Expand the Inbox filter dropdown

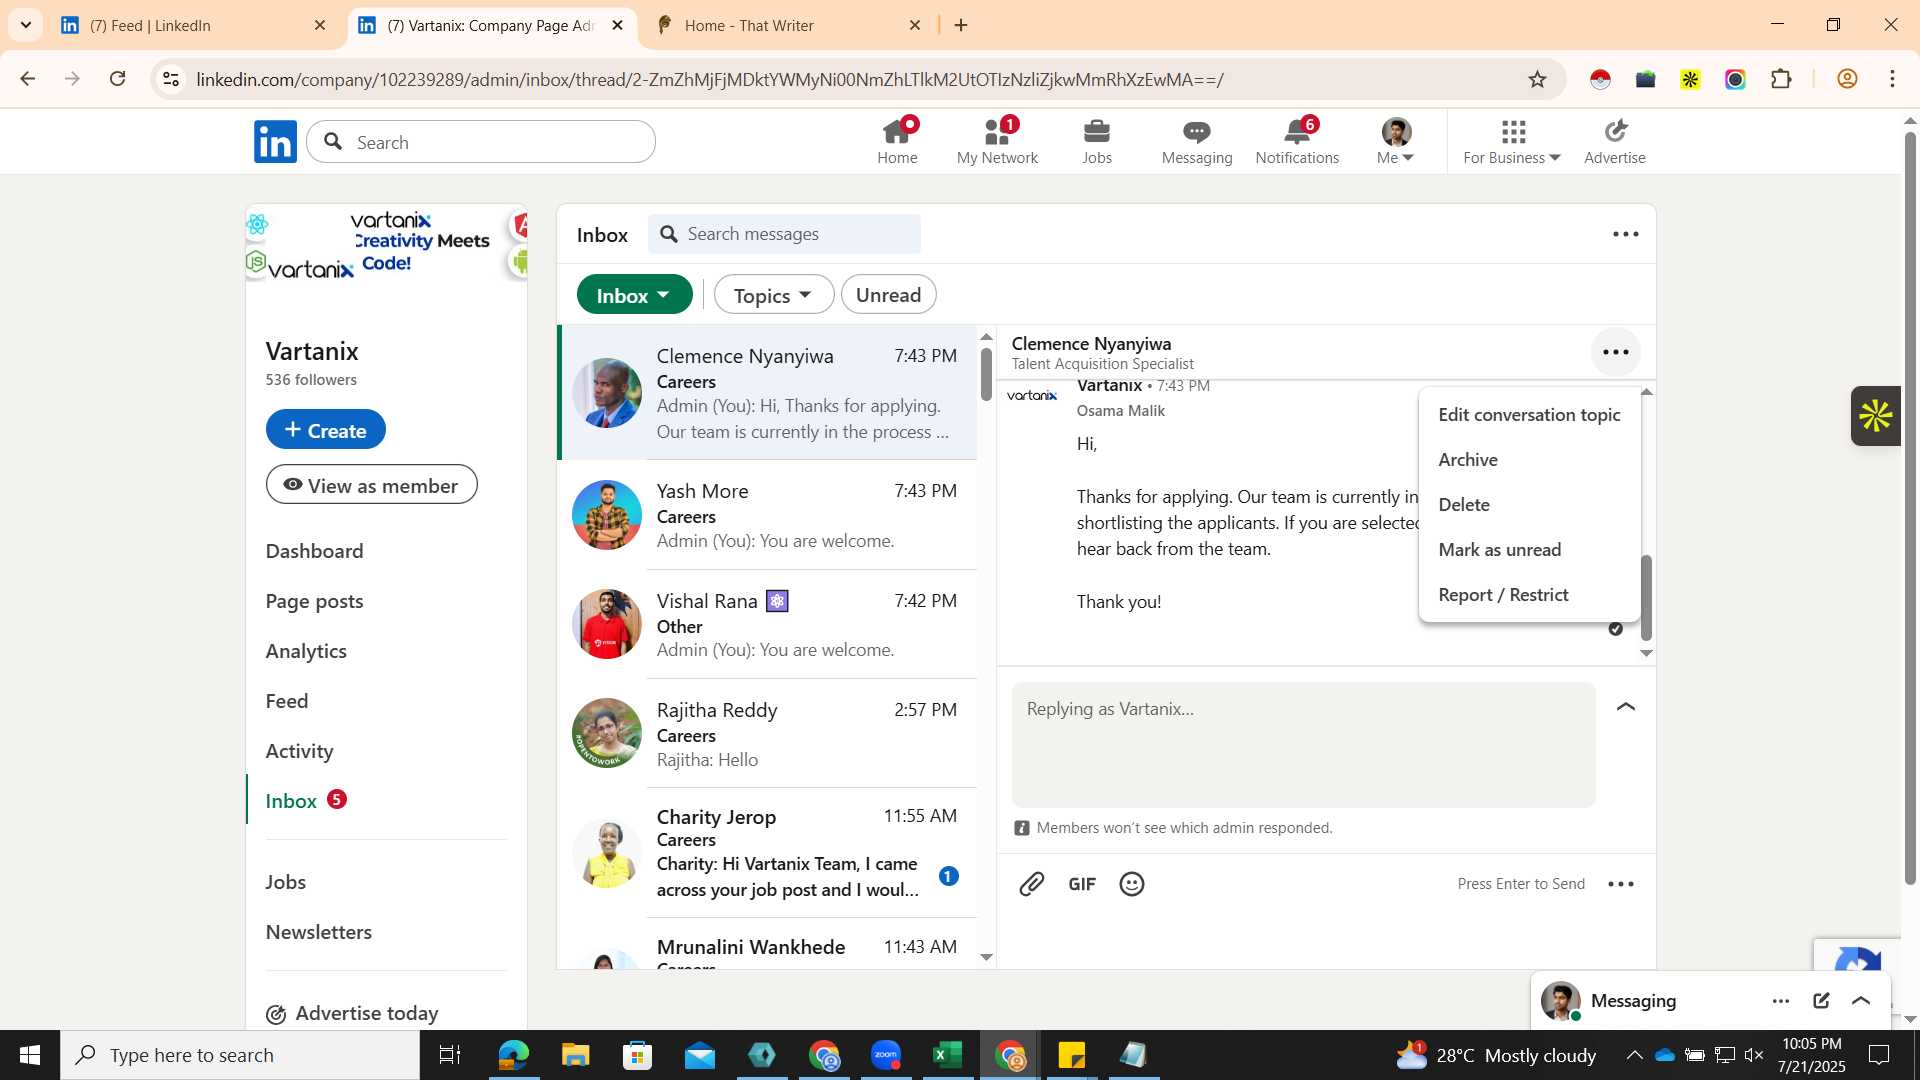(x=634, y=295)
